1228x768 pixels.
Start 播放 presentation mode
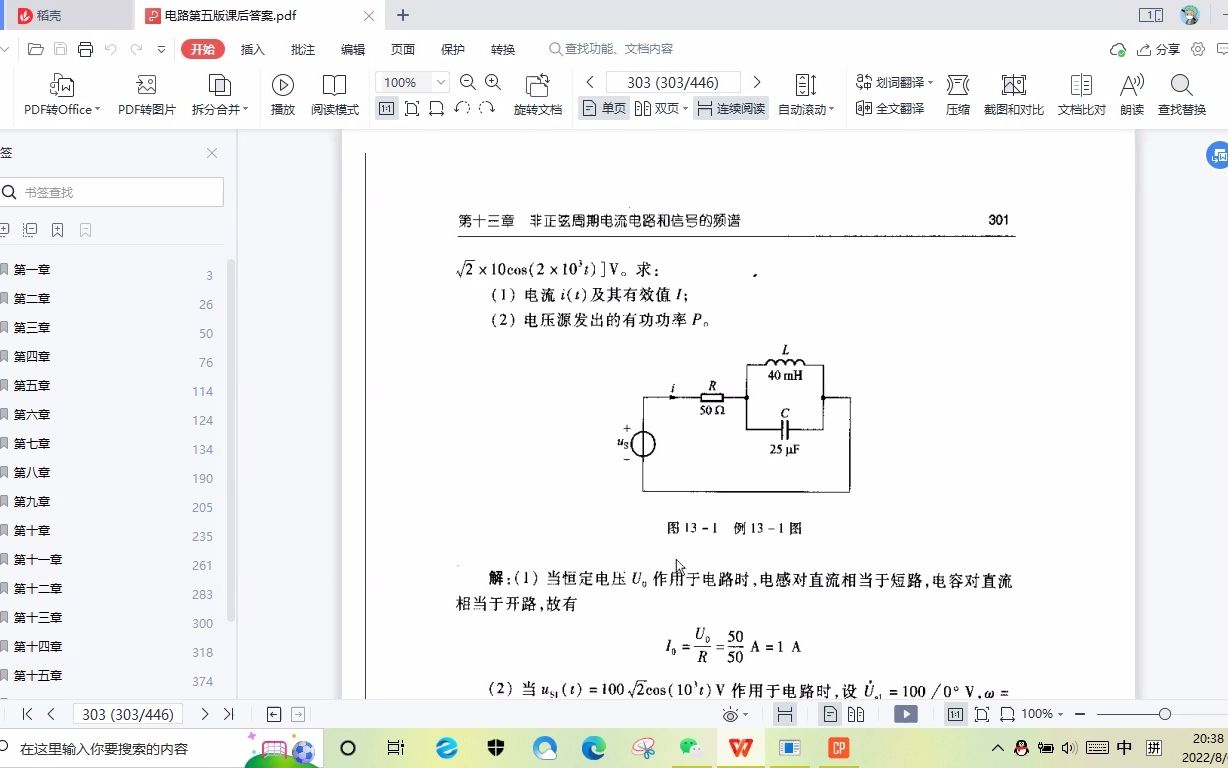point(283,95)
